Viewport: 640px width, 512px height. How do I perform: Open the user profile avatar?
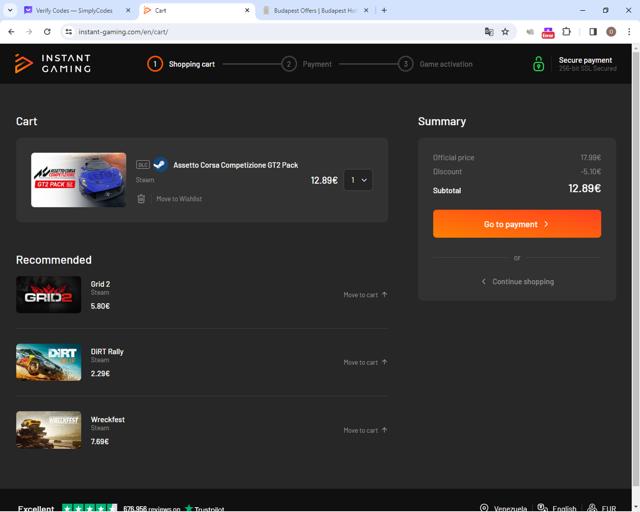[611, 32]
